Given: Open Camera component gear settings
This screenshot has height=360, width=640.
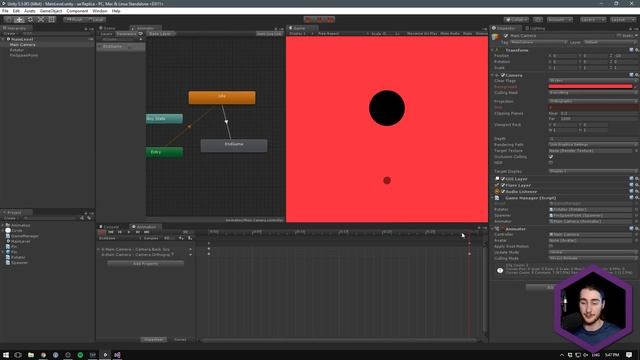Looking at the screenshot, I should click(x=636, y=75).
